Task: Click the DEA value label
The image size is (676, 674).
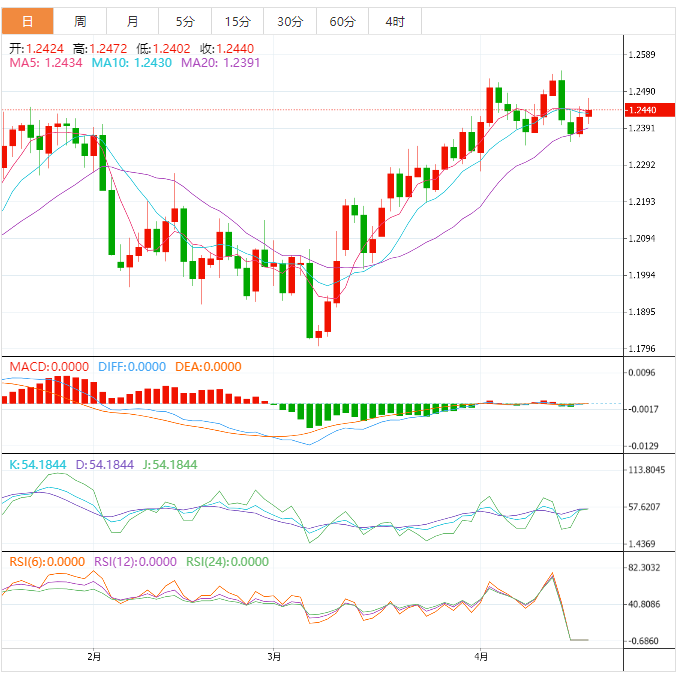Action: 208,367
